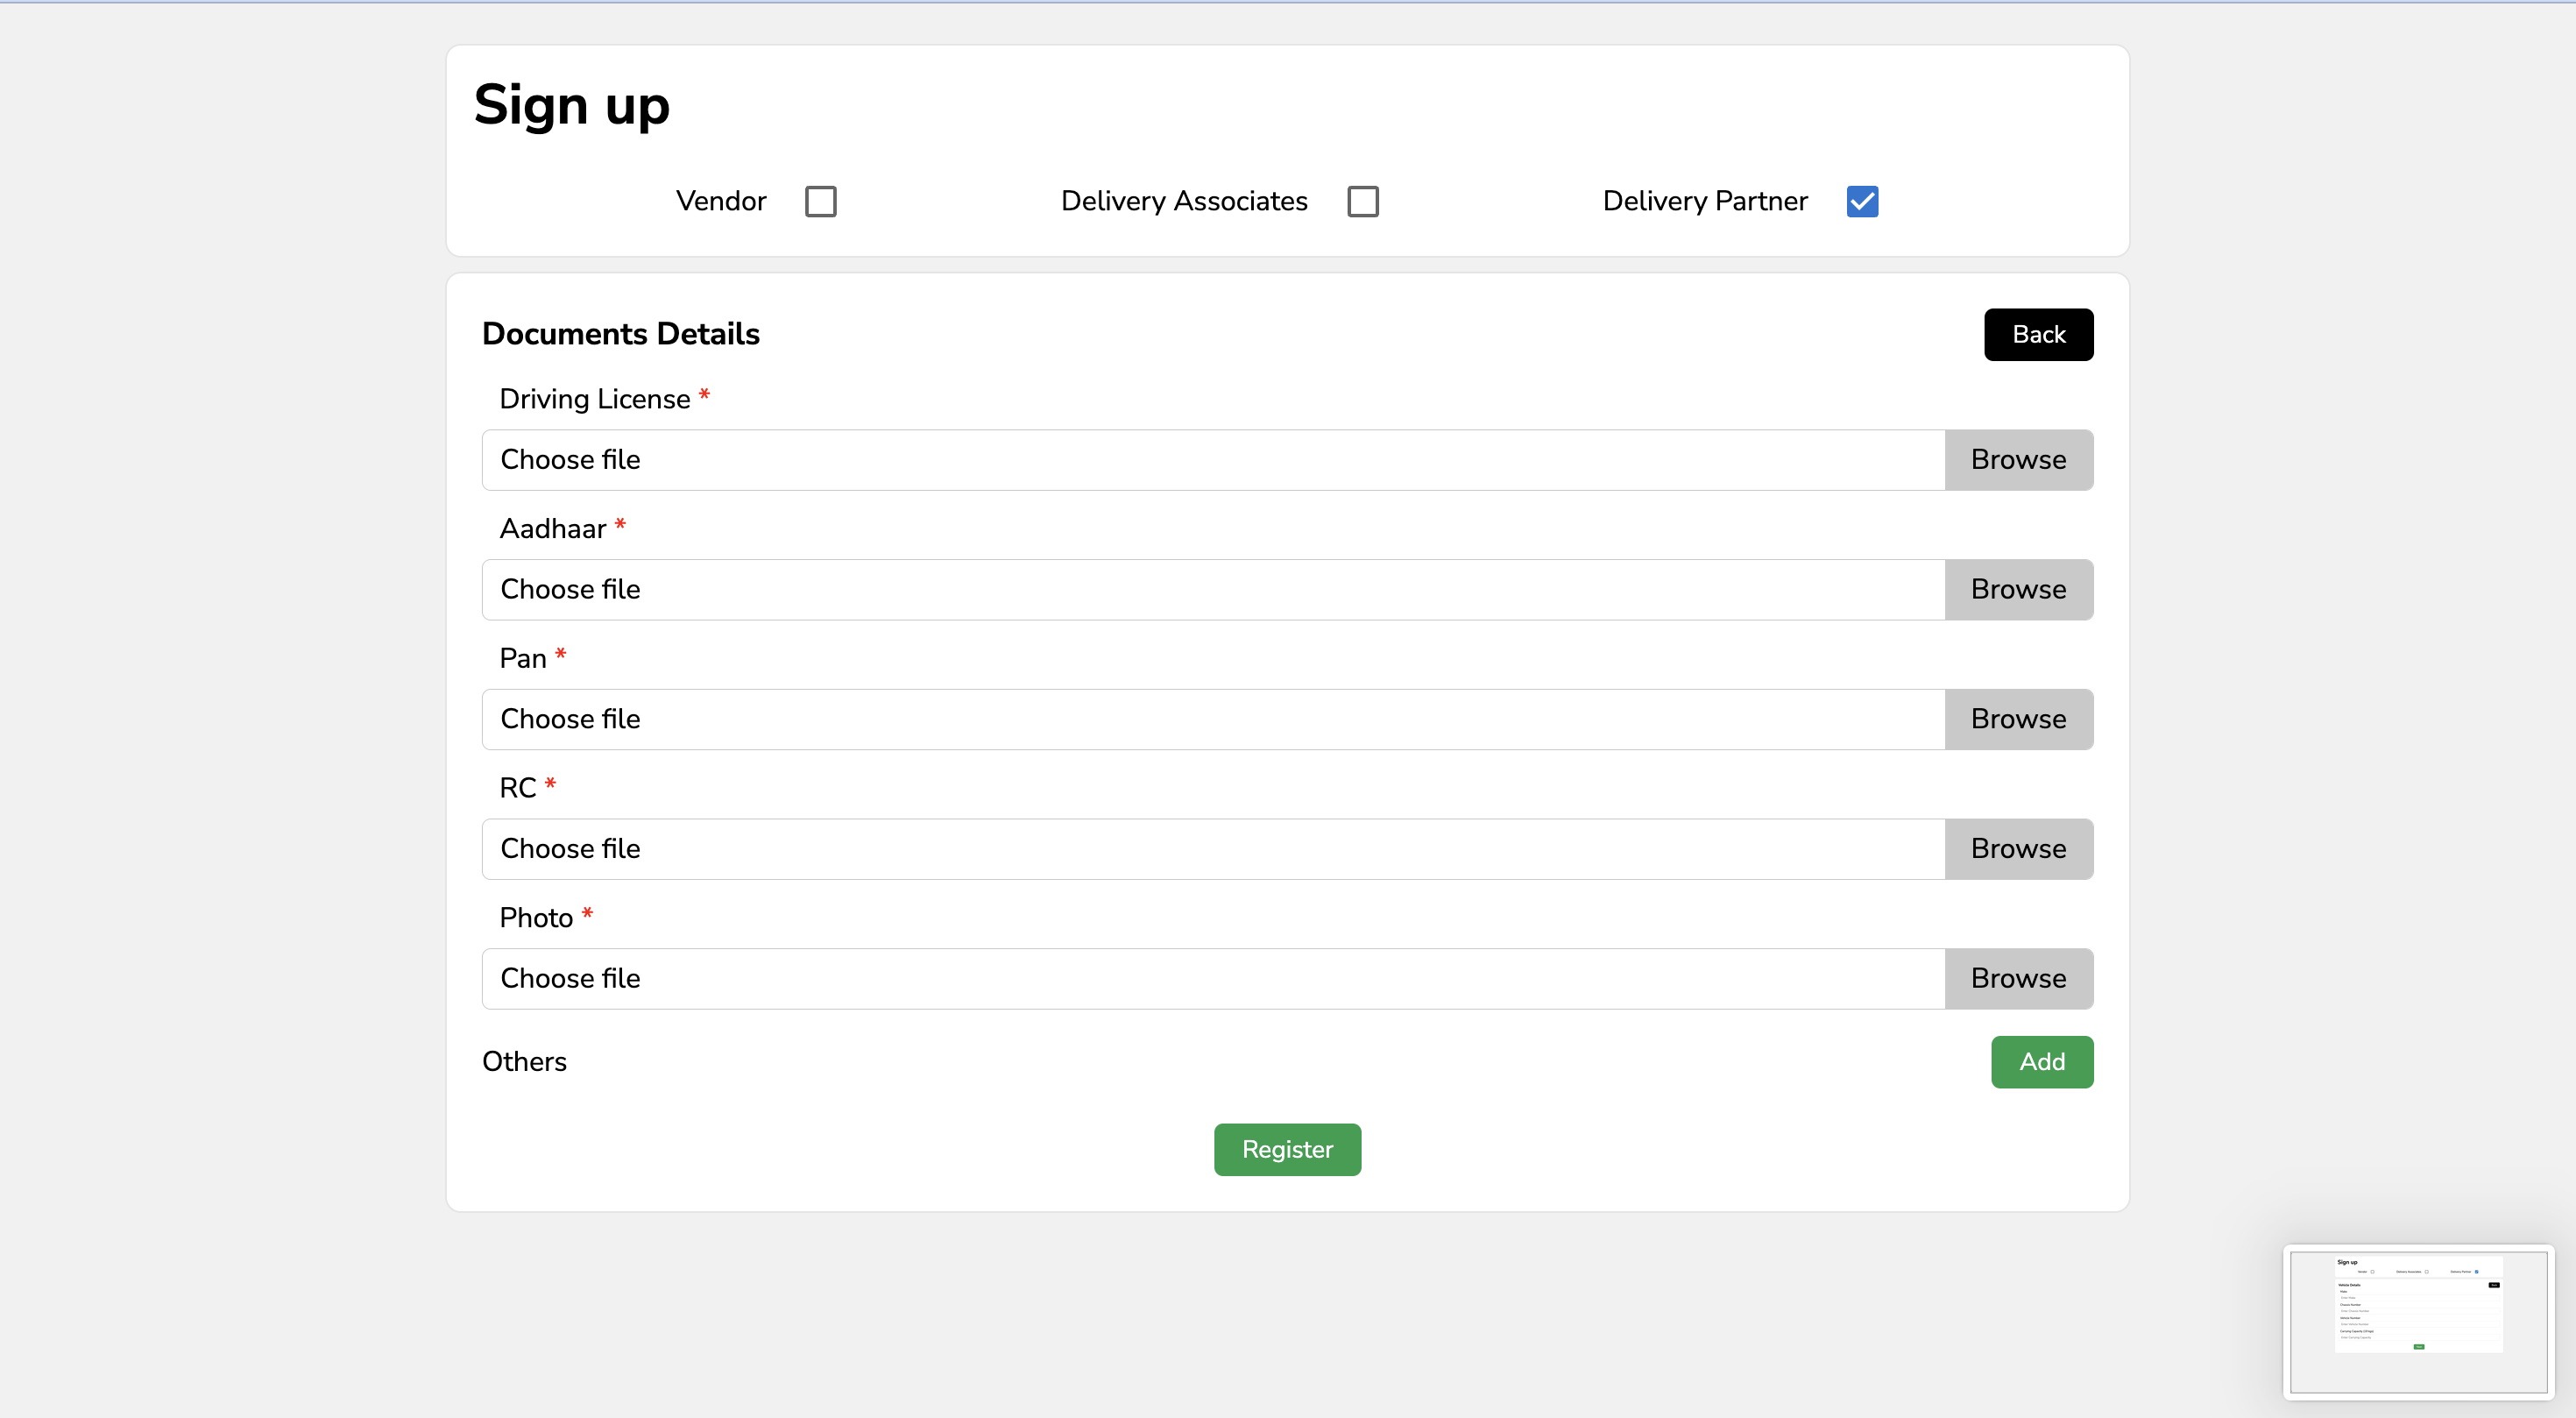Click the Delivery Associates label text

(x=1183, y=201)
